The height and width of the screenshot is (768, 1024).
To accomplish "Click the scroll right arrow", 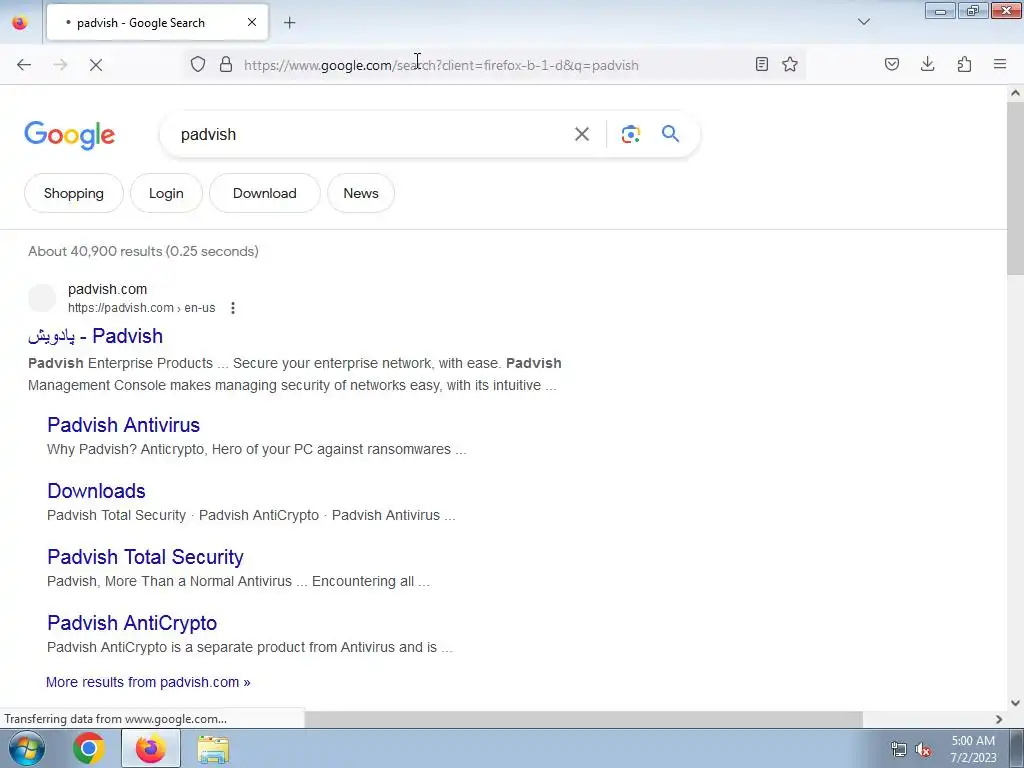I will click(x=999, y=719).
